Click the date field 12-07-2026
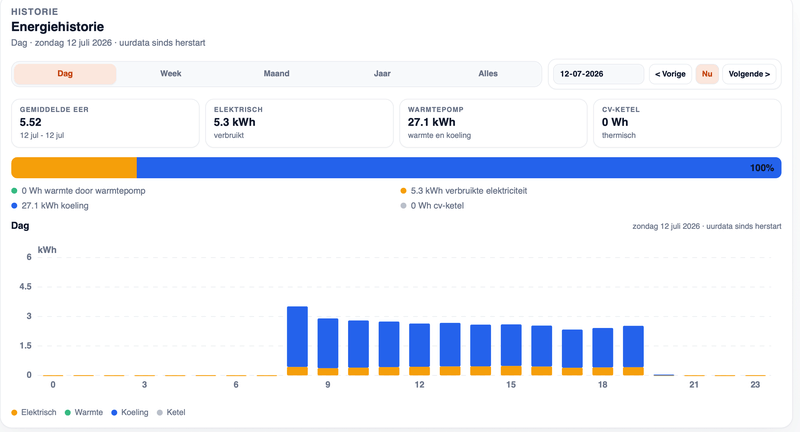Screen dimensions: 800x432 tap(598, 74)
